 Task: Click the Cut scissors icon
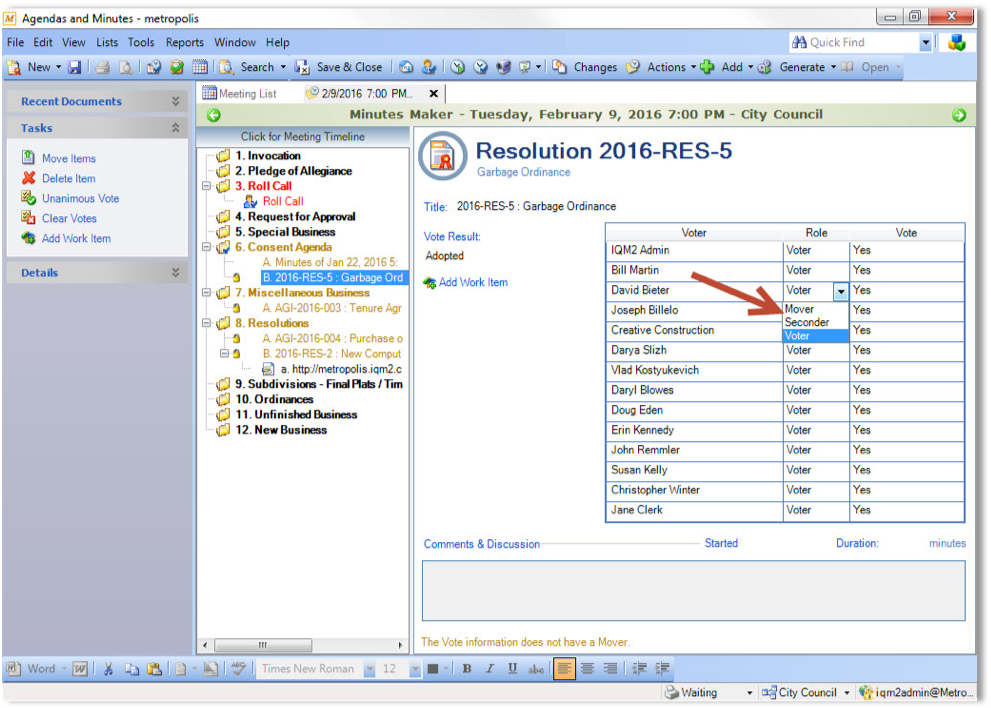(x=108, y=669)
